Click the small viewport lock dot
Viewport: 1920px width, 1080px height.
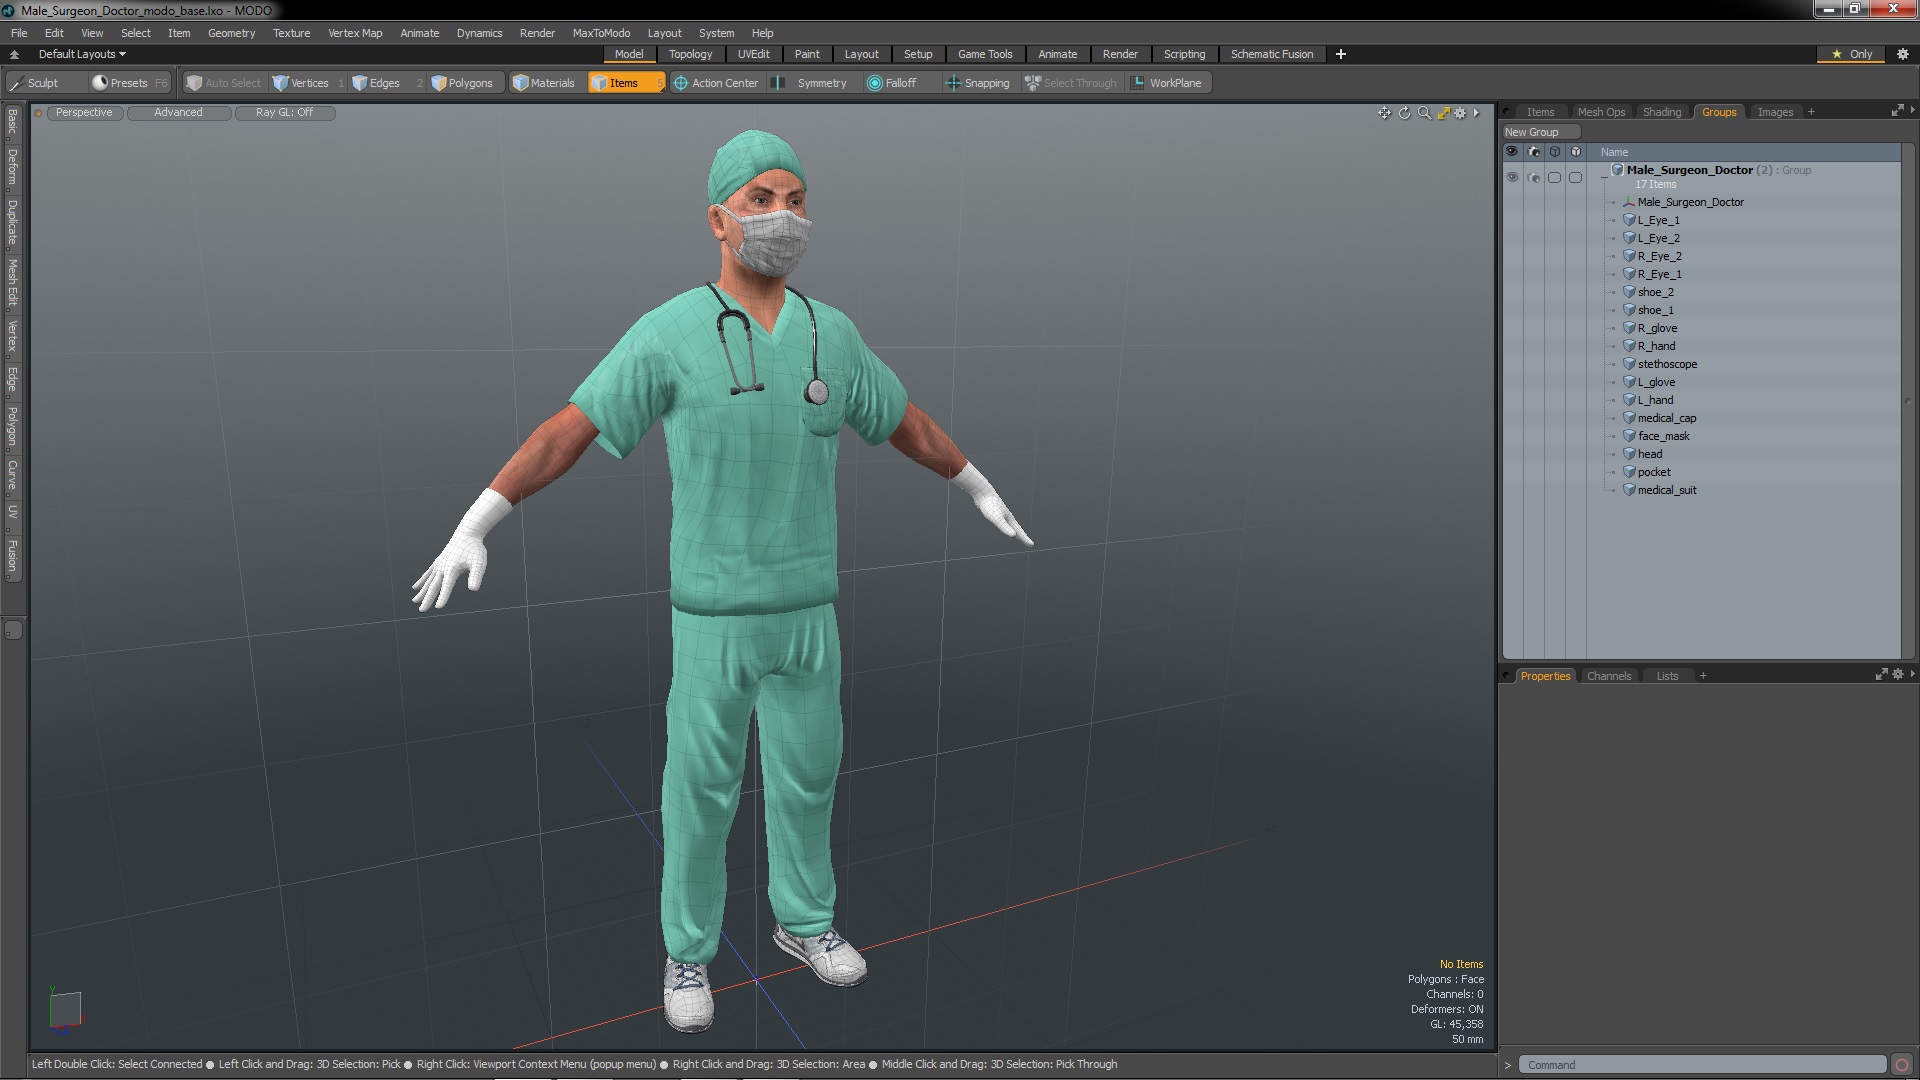(38, 113)
